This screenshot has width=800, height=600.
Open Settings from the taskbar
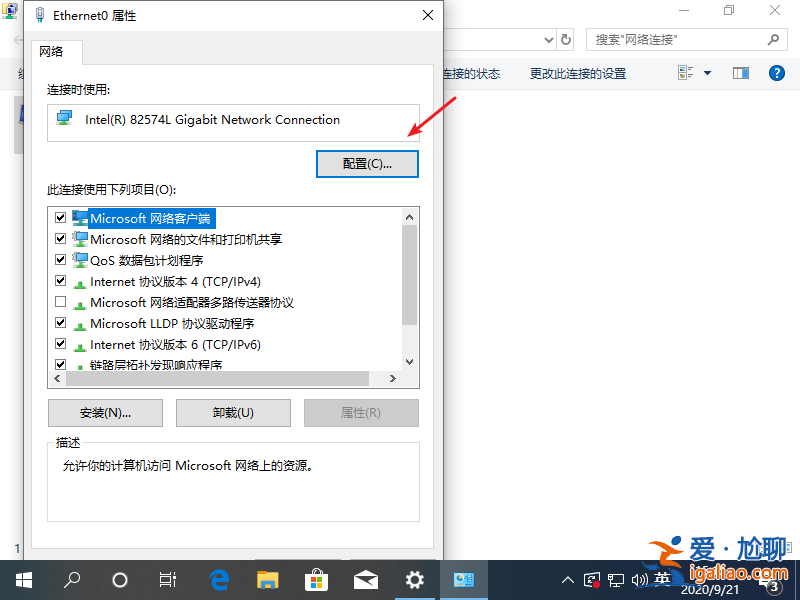415,580
